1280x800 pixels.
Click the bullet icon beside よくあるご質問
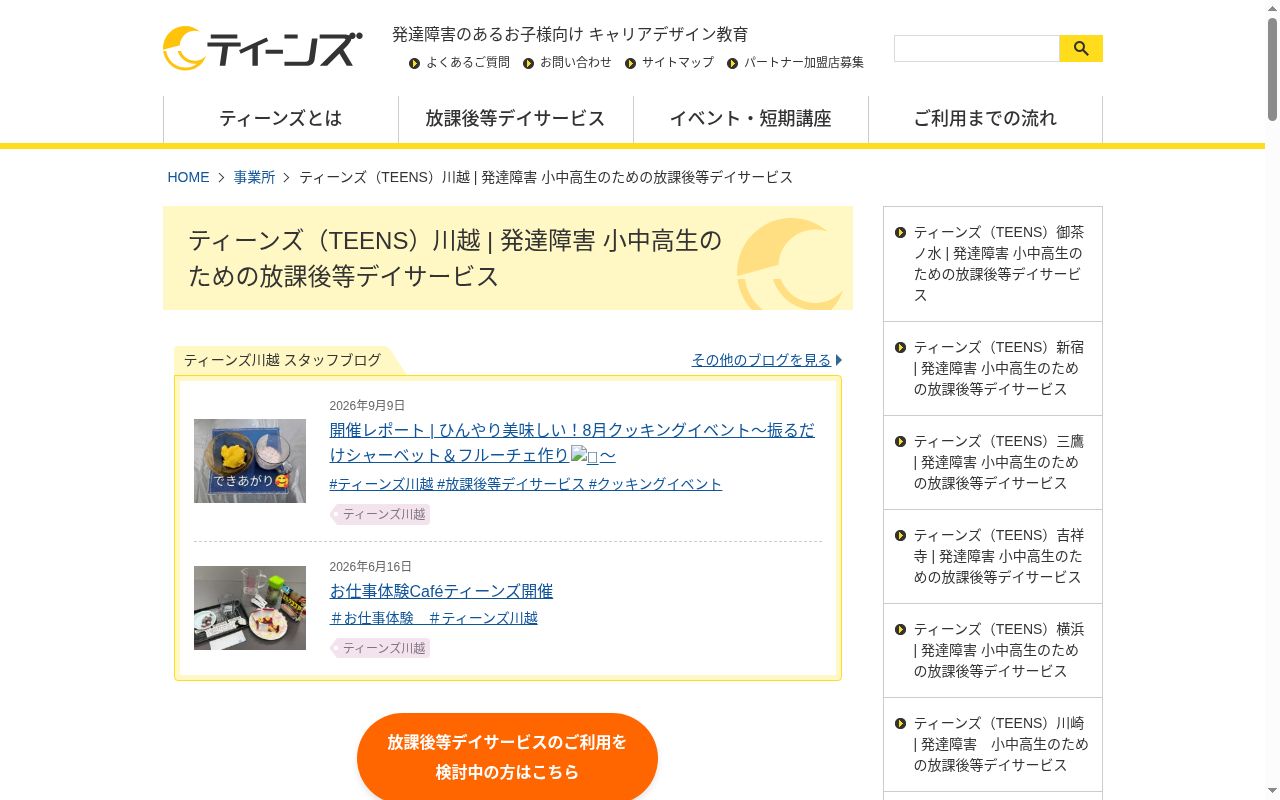point(414,63)
